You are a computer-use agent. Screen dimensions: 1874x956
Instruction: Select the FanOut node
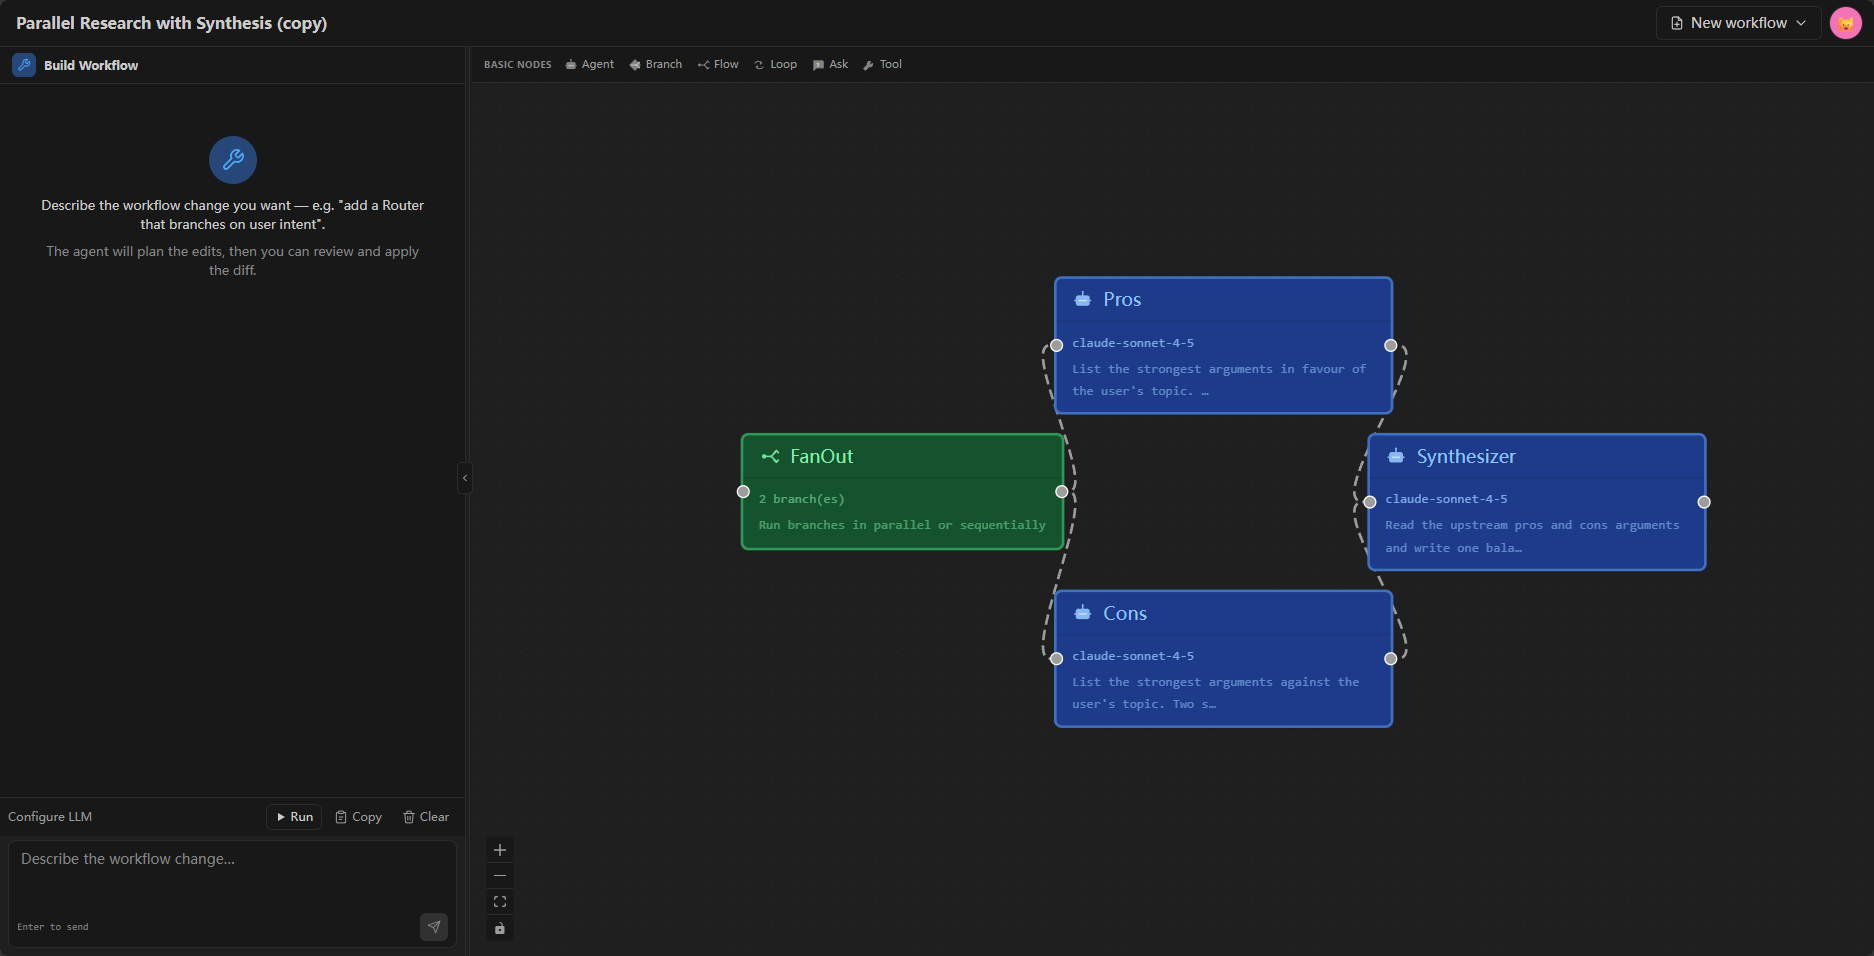(x=902, y=491)
